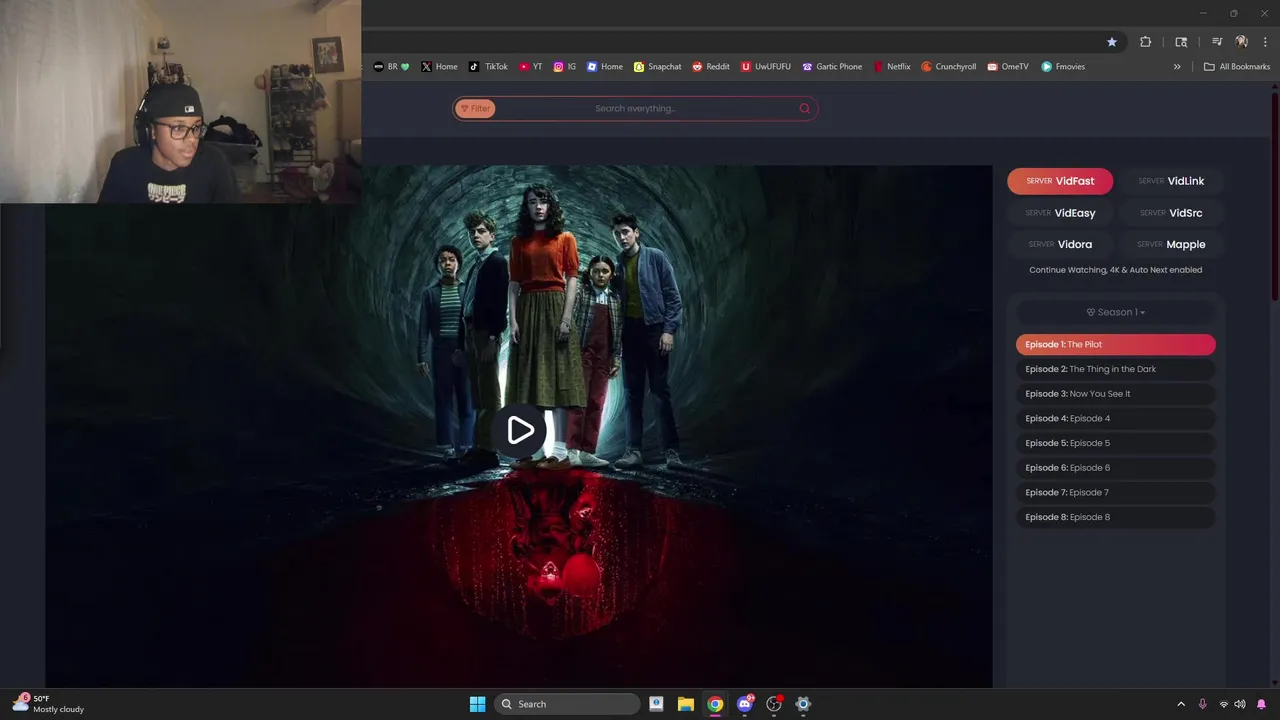
Task: Click the page vertical scrollbar
Action: point(1275,195)
